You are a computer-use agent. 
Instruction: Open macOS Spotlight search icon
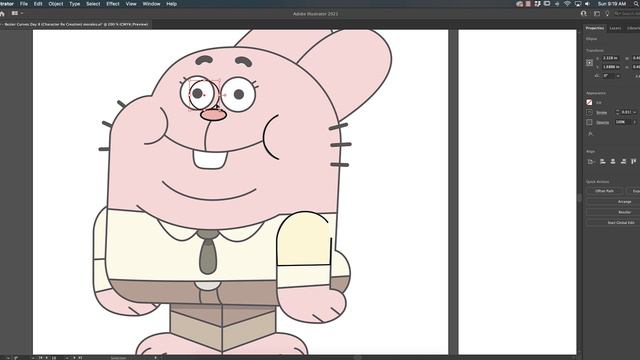coord(637,4)
